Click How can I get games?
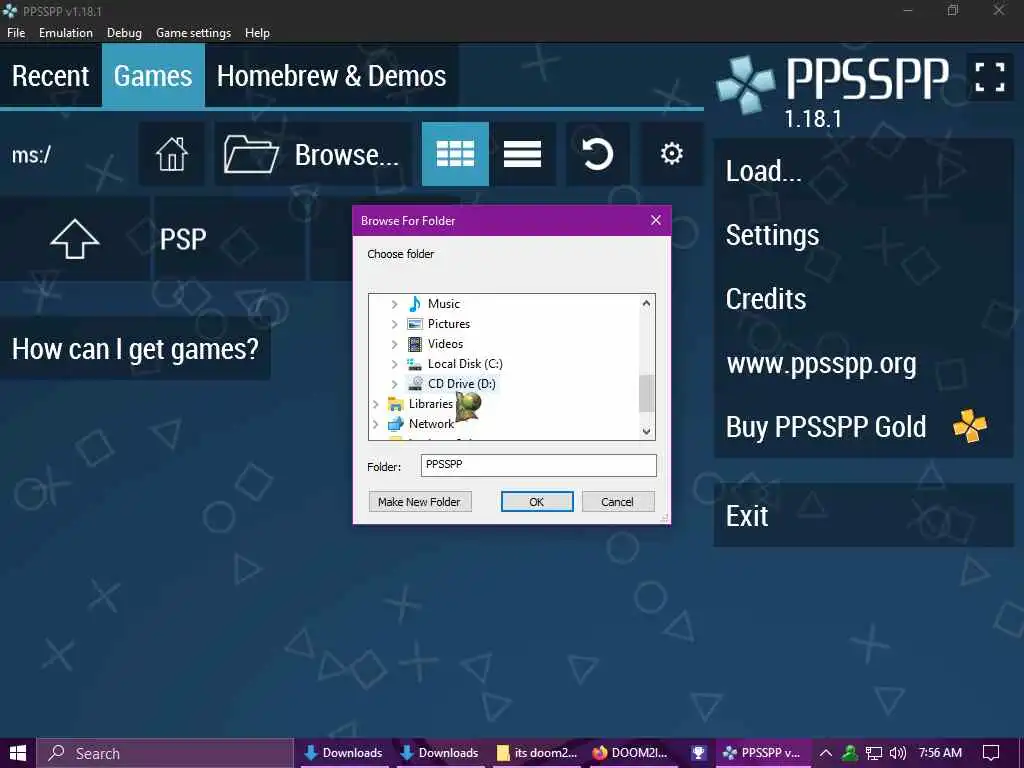The width and height of the screenshot is (1024, 768). (x=135, y=349)
